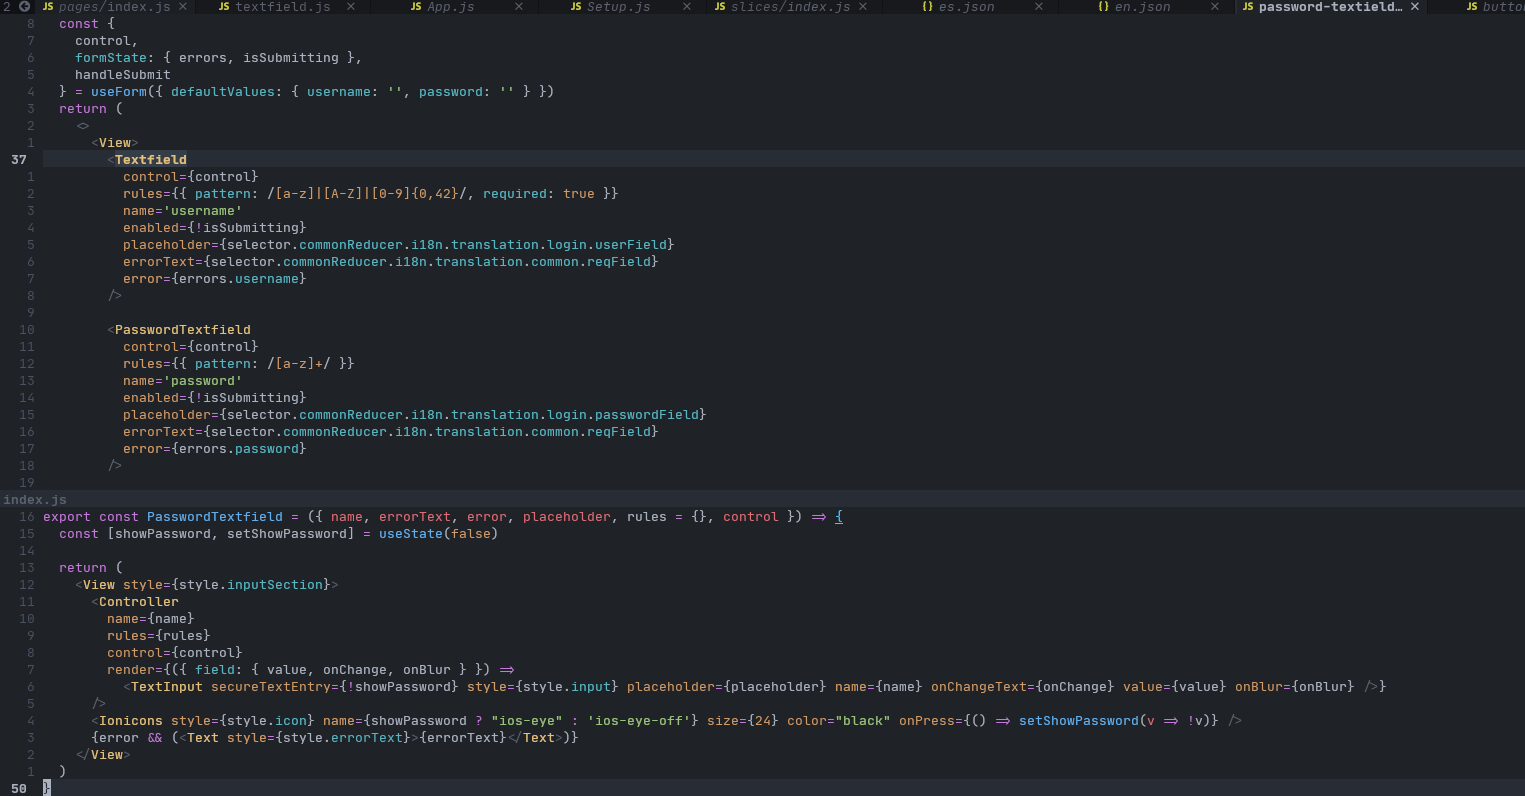Click the setShowPassword(v ⇒ !v) call
This screenshot has height=796, width=1525.
pos(1115,720)
